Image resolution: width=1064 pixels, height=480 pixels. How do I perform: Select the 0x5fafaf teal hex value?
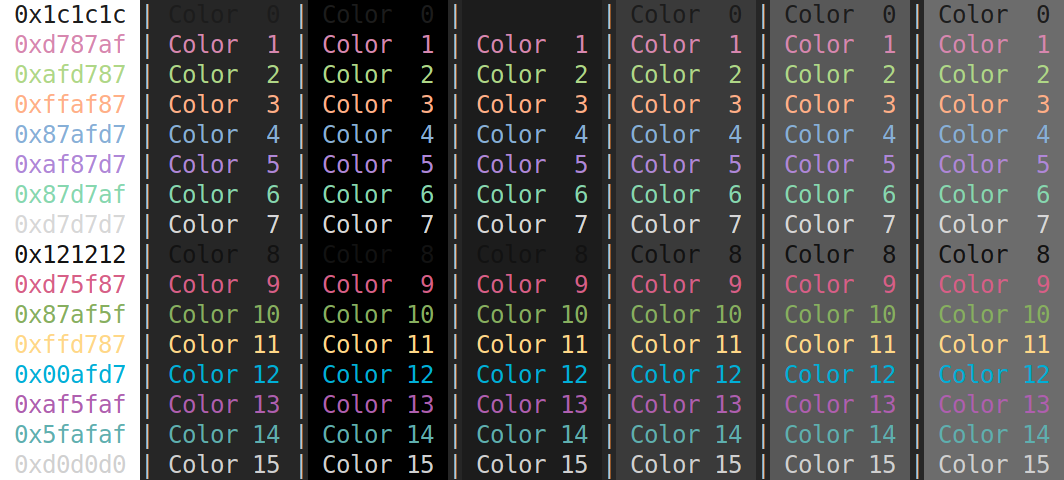pos(70,435)
